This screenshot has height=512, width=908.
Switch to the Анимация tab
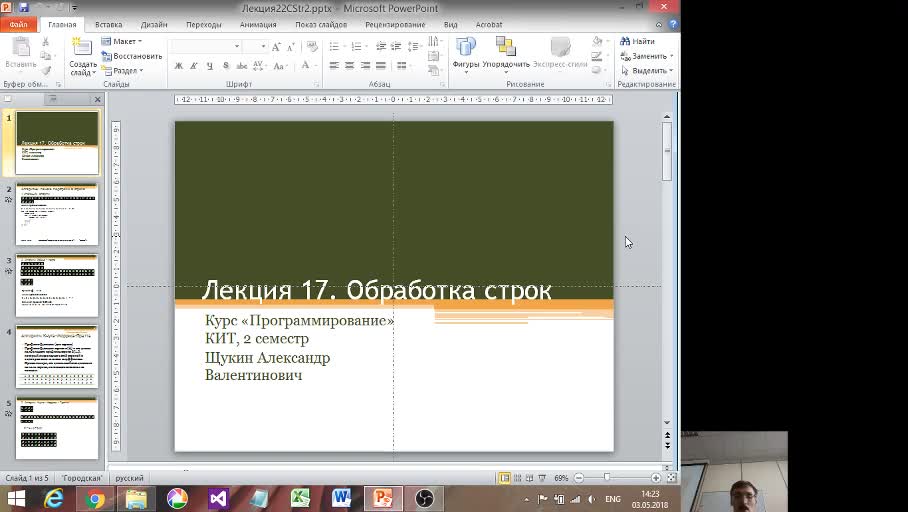tap(258, 25)
